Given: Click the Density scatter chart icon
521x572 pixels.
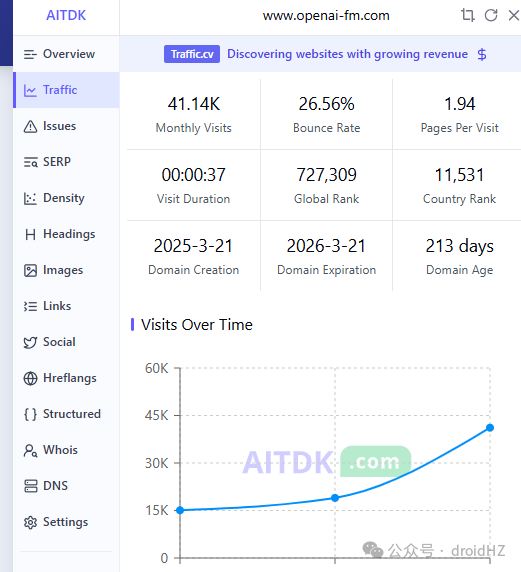Looking at the screenshot, I should coord(30,198).
